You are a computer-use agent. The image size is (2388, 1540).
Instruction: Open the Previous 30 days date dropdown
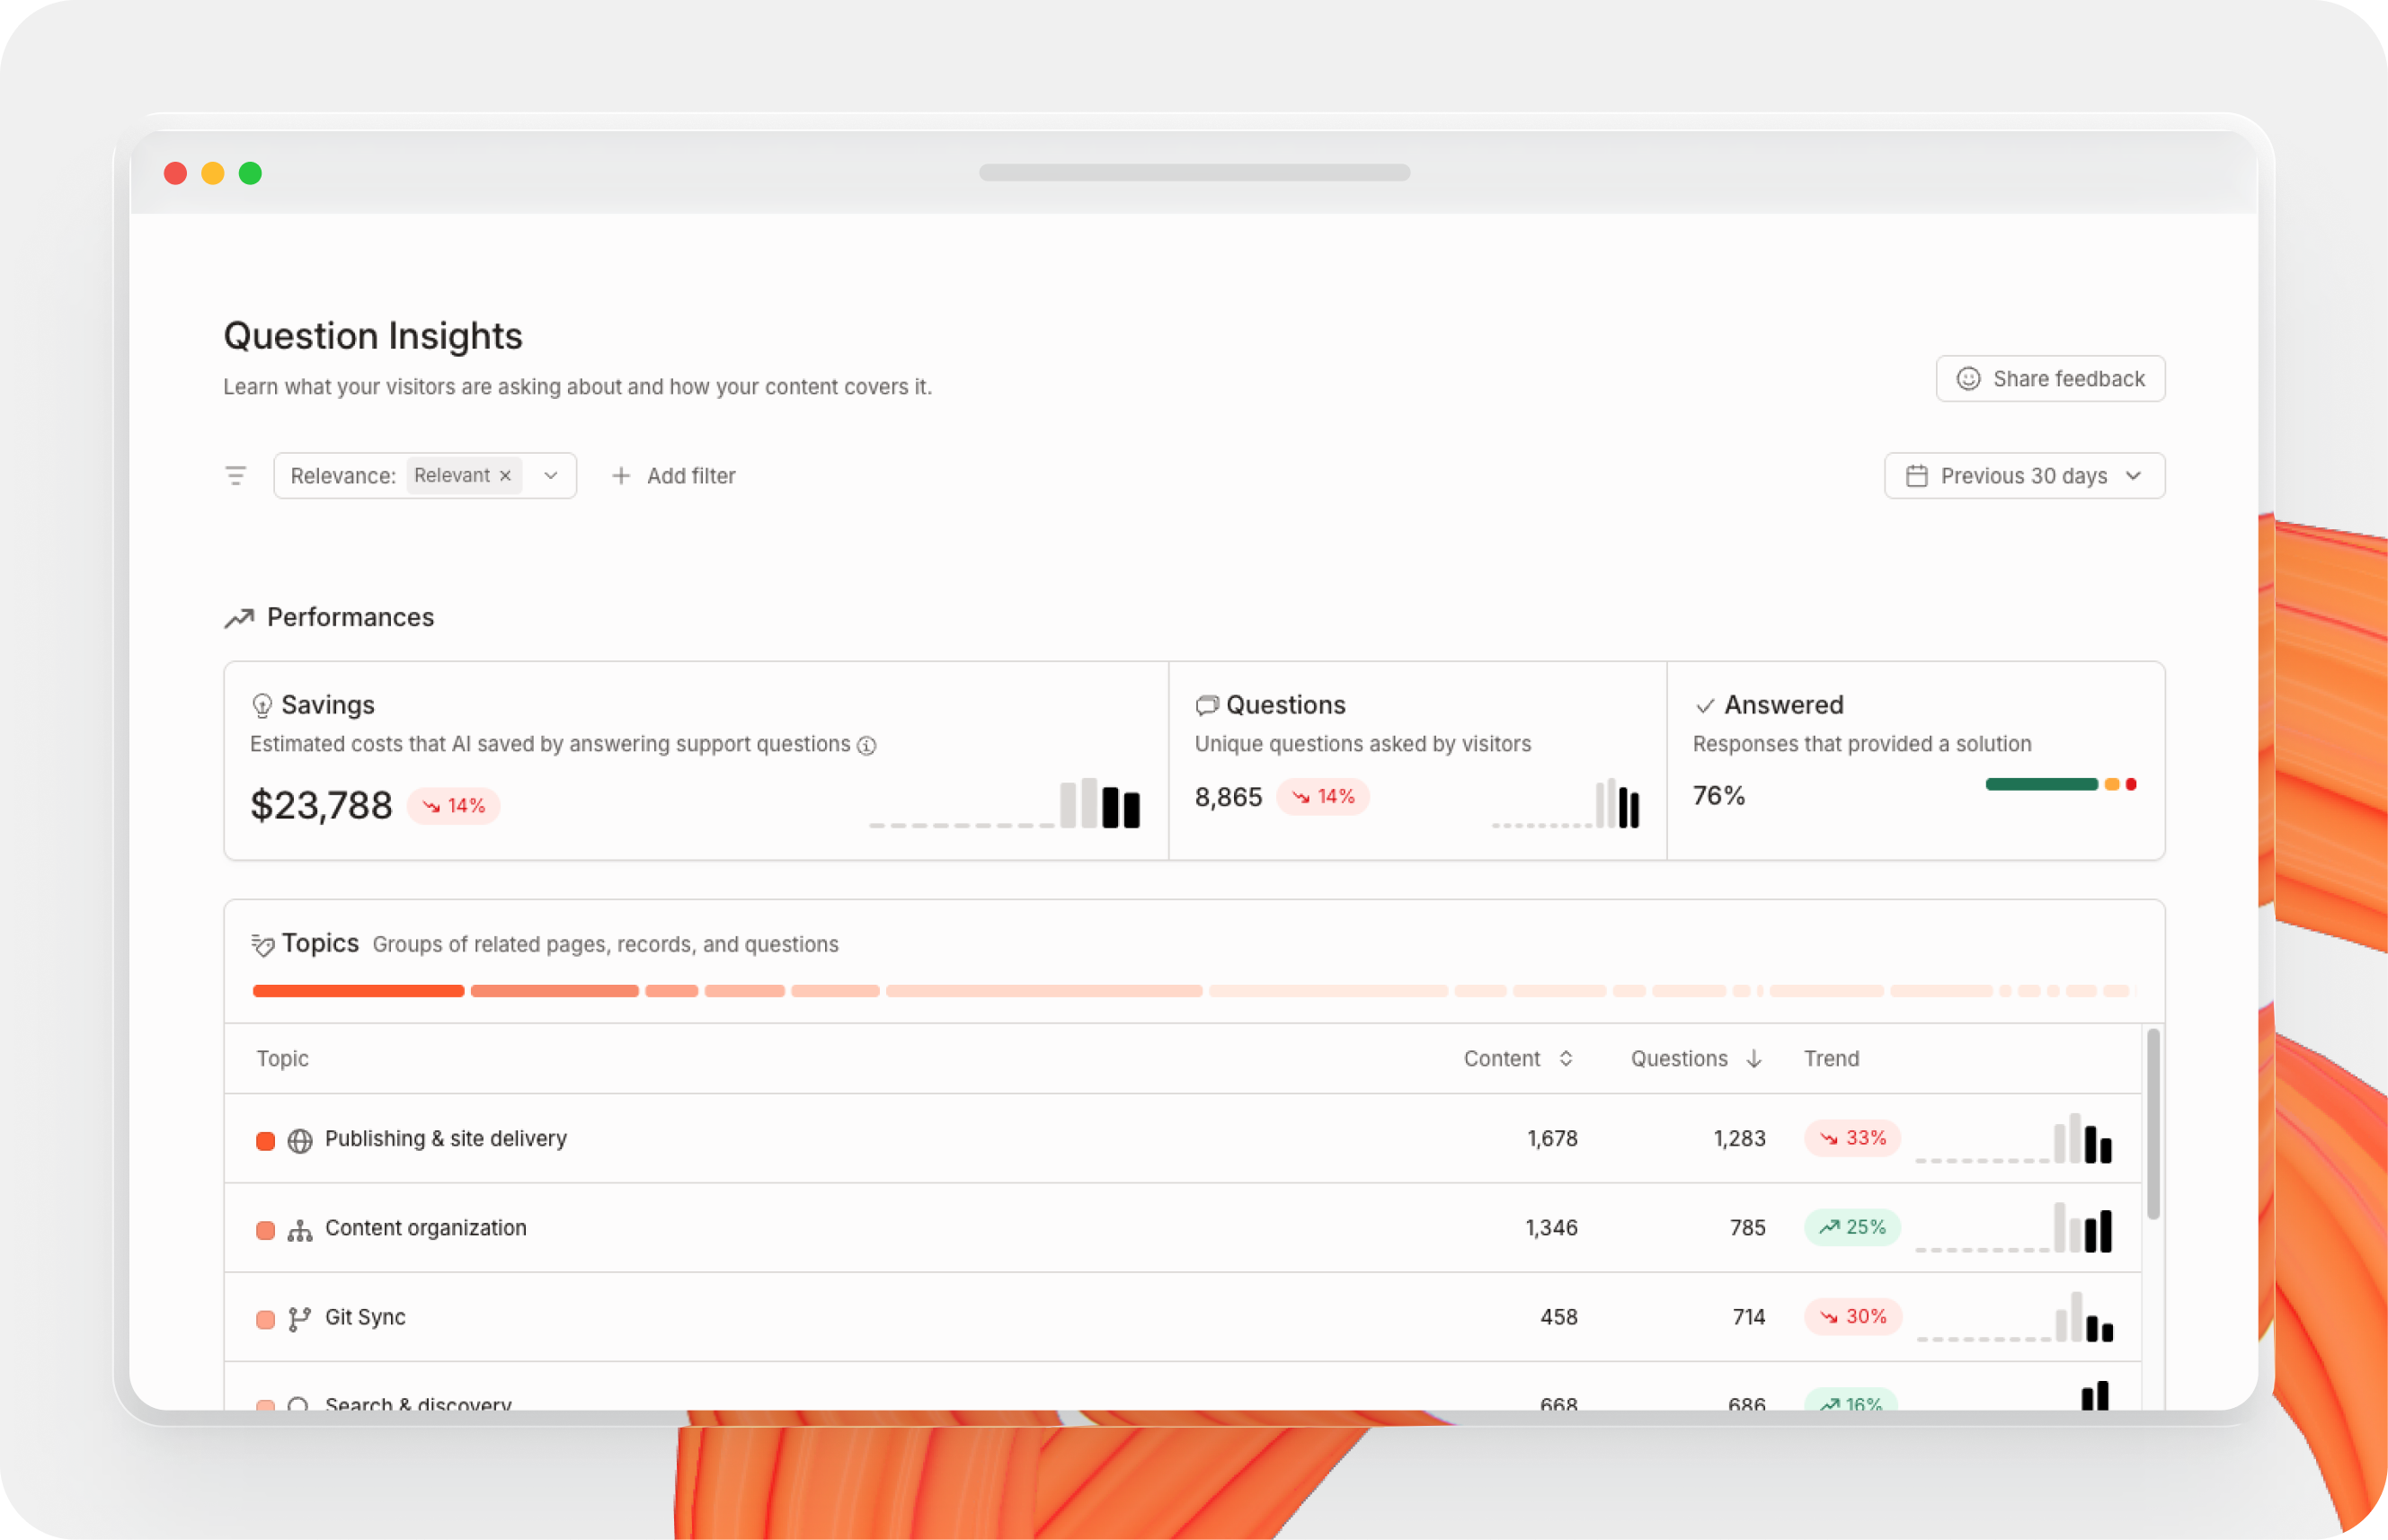[x=2024, y=476]
